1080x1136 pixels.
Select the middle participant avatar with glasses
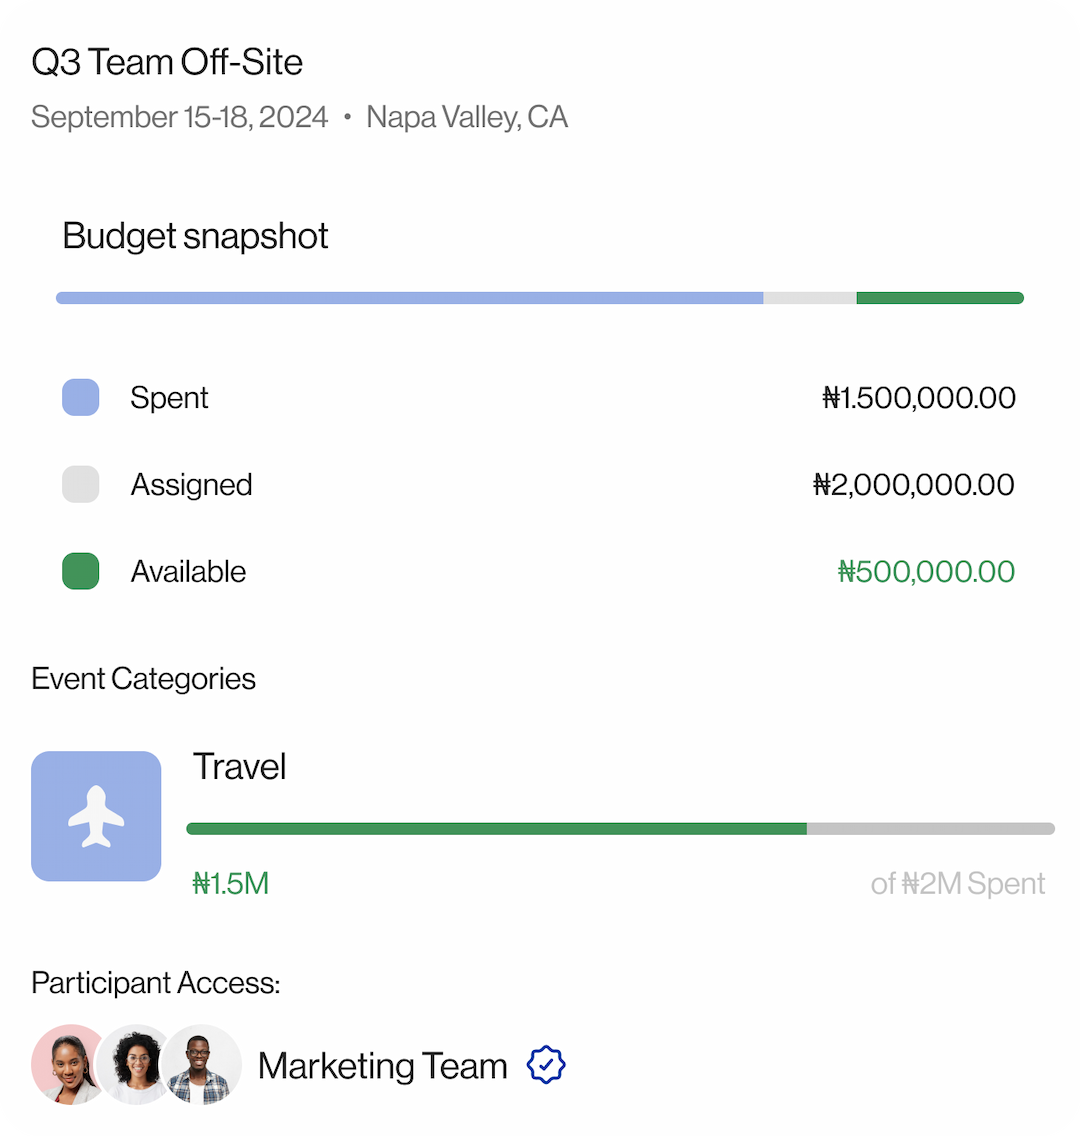pyautogui.click(x=137, y=1064)
